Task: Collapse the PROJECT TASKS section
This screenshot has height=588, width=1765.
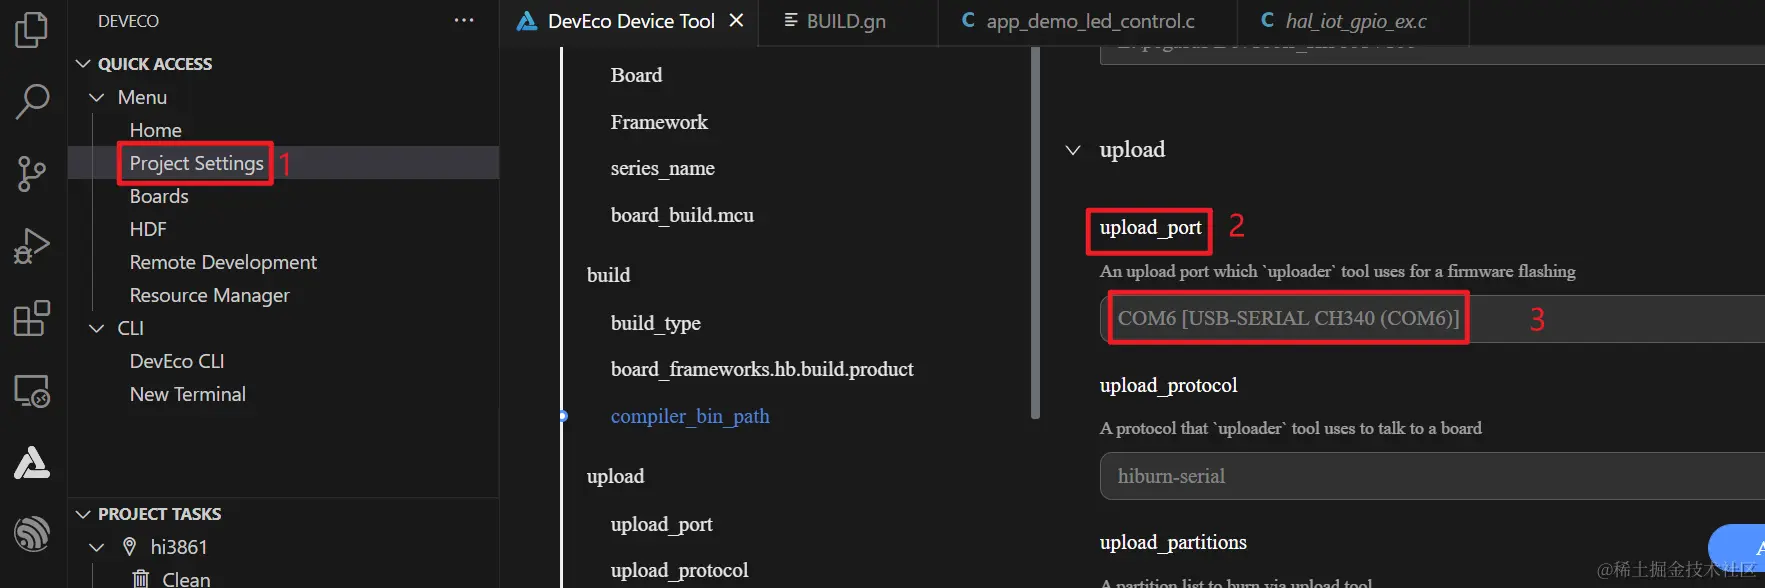Action: click(83, 514)
